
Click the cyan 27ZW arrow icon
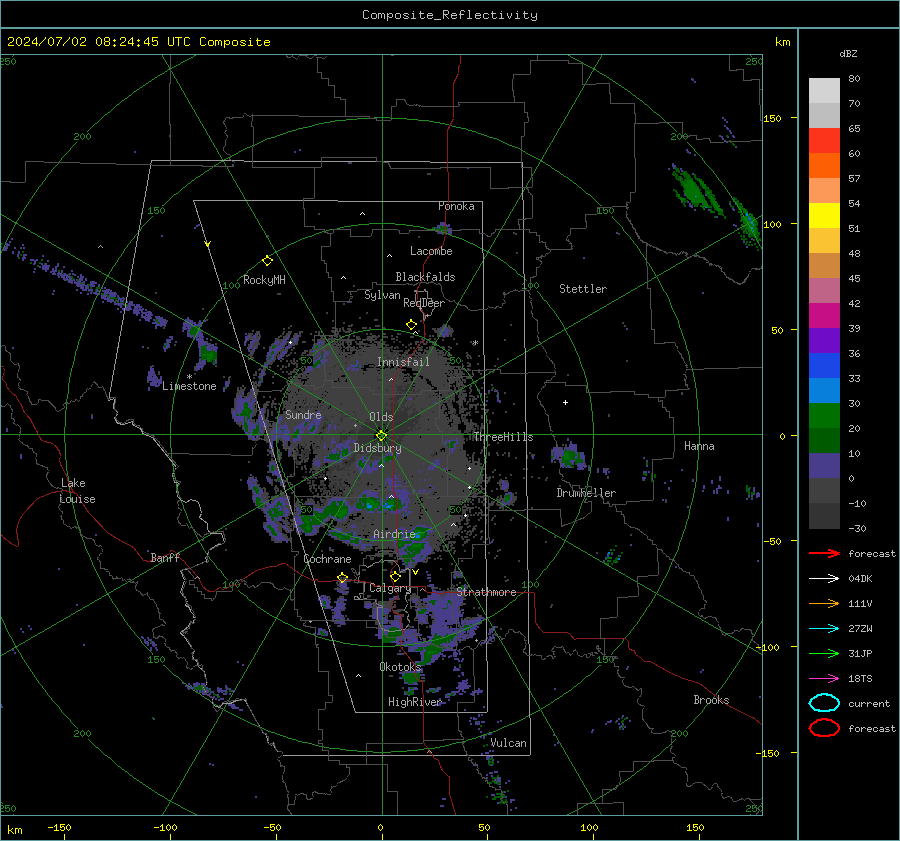(824, 629)
